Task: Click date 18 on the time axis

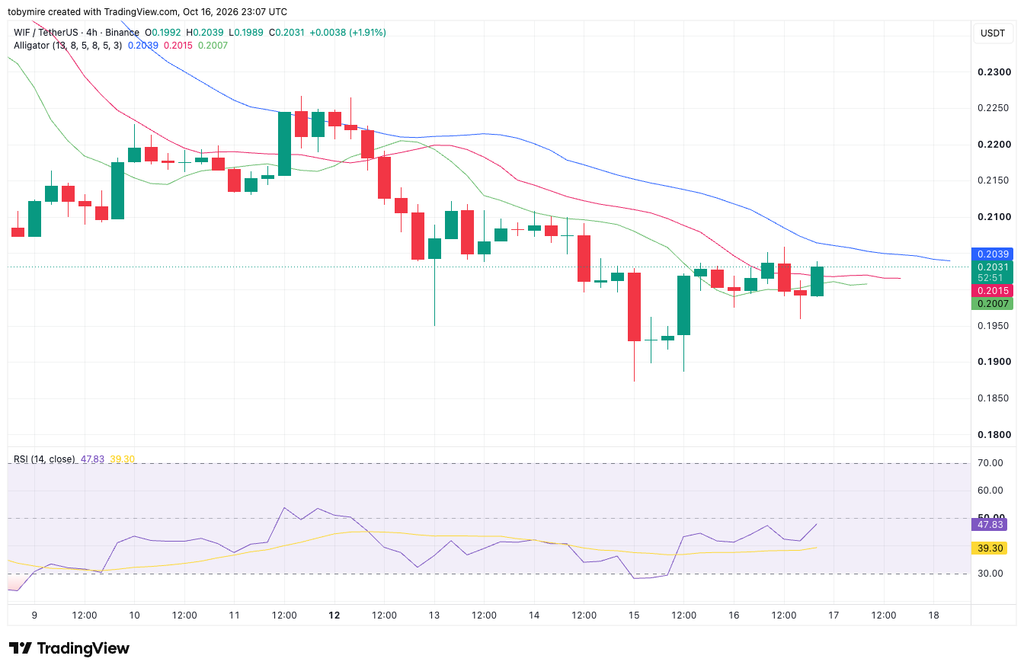Action: 934,615
